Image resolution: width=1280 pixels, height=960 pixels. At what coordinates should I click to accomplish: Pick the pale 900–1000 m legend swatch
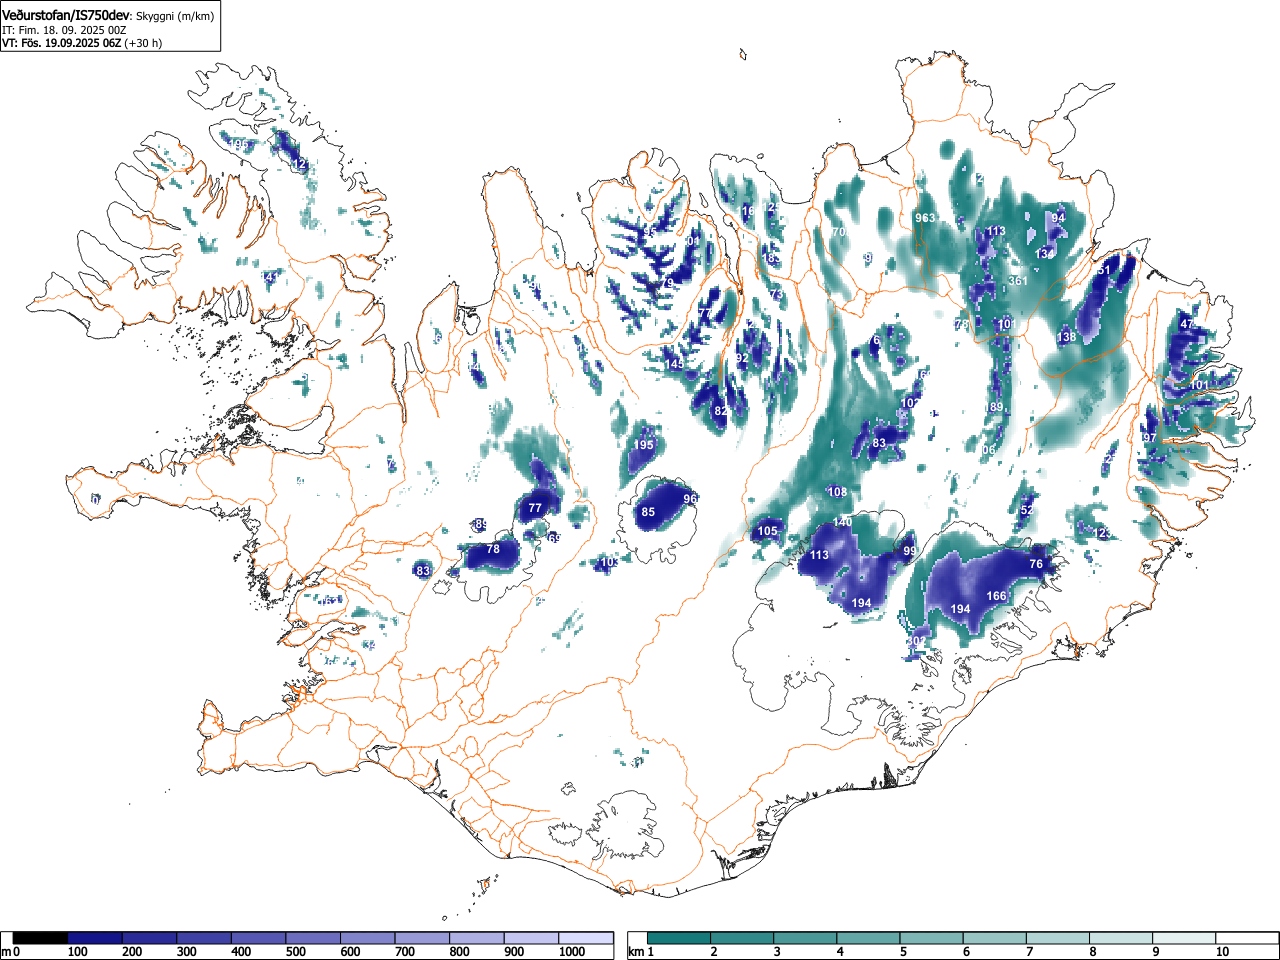(x=531, y=938)
